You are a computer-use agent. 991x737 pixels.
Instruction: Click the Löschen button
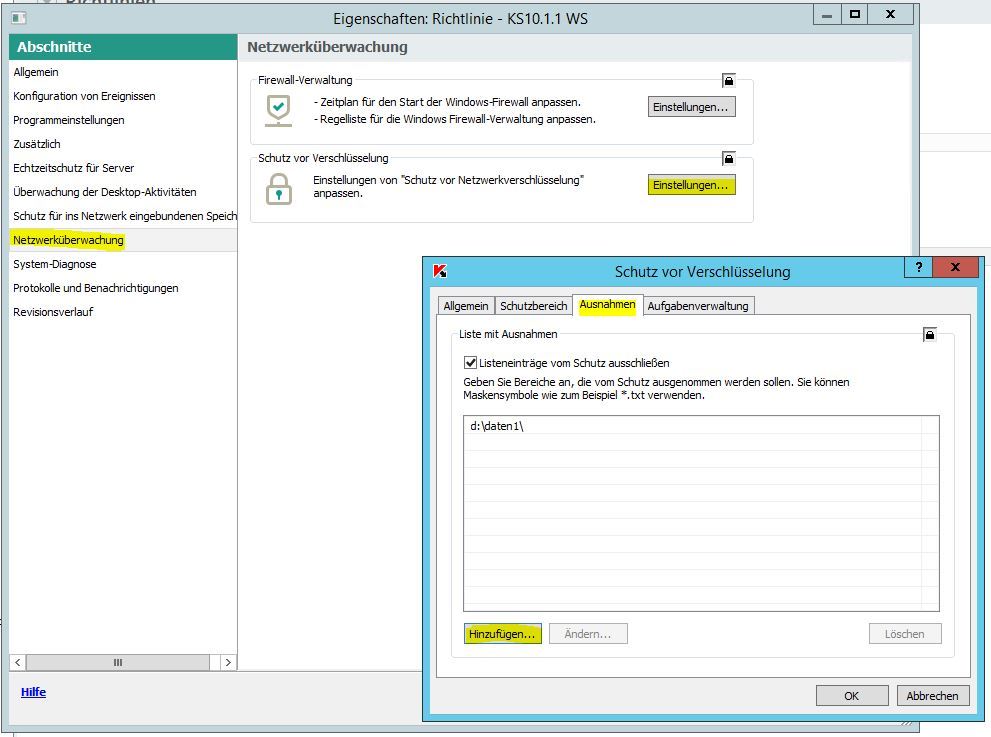click(904, 634)
